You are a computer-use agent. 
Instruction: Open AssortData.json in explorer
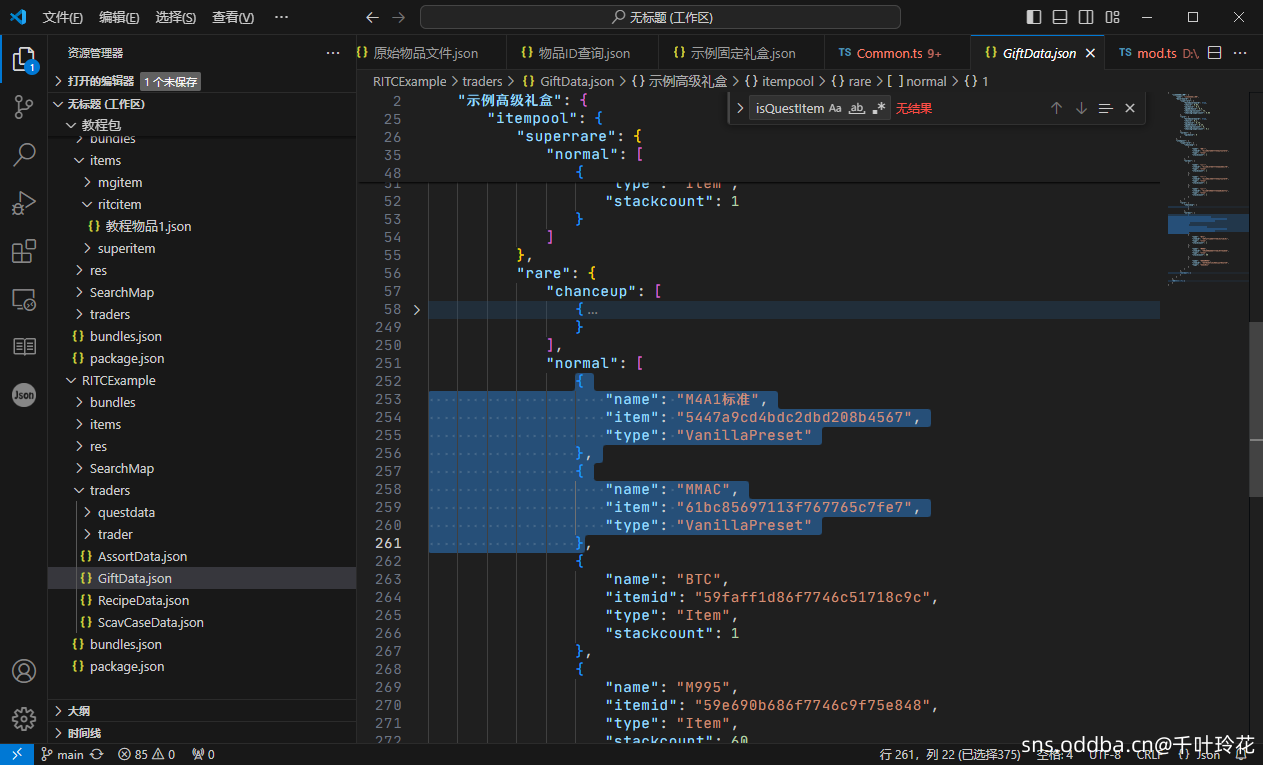coord(202,556)
